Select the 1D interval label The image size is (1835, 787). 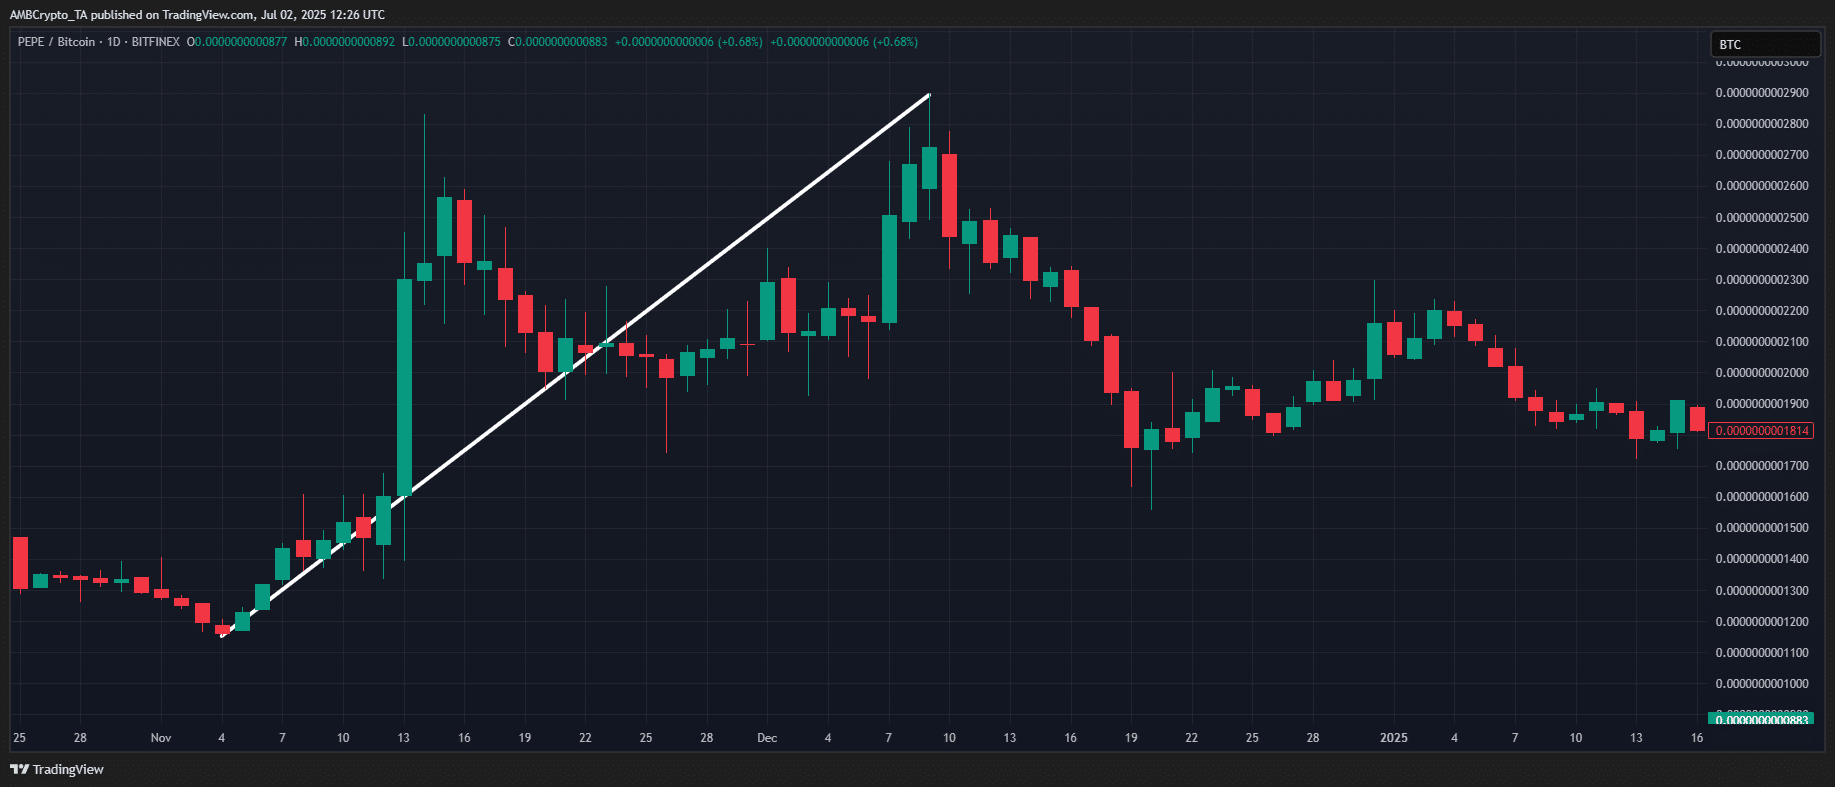[113, 42]
